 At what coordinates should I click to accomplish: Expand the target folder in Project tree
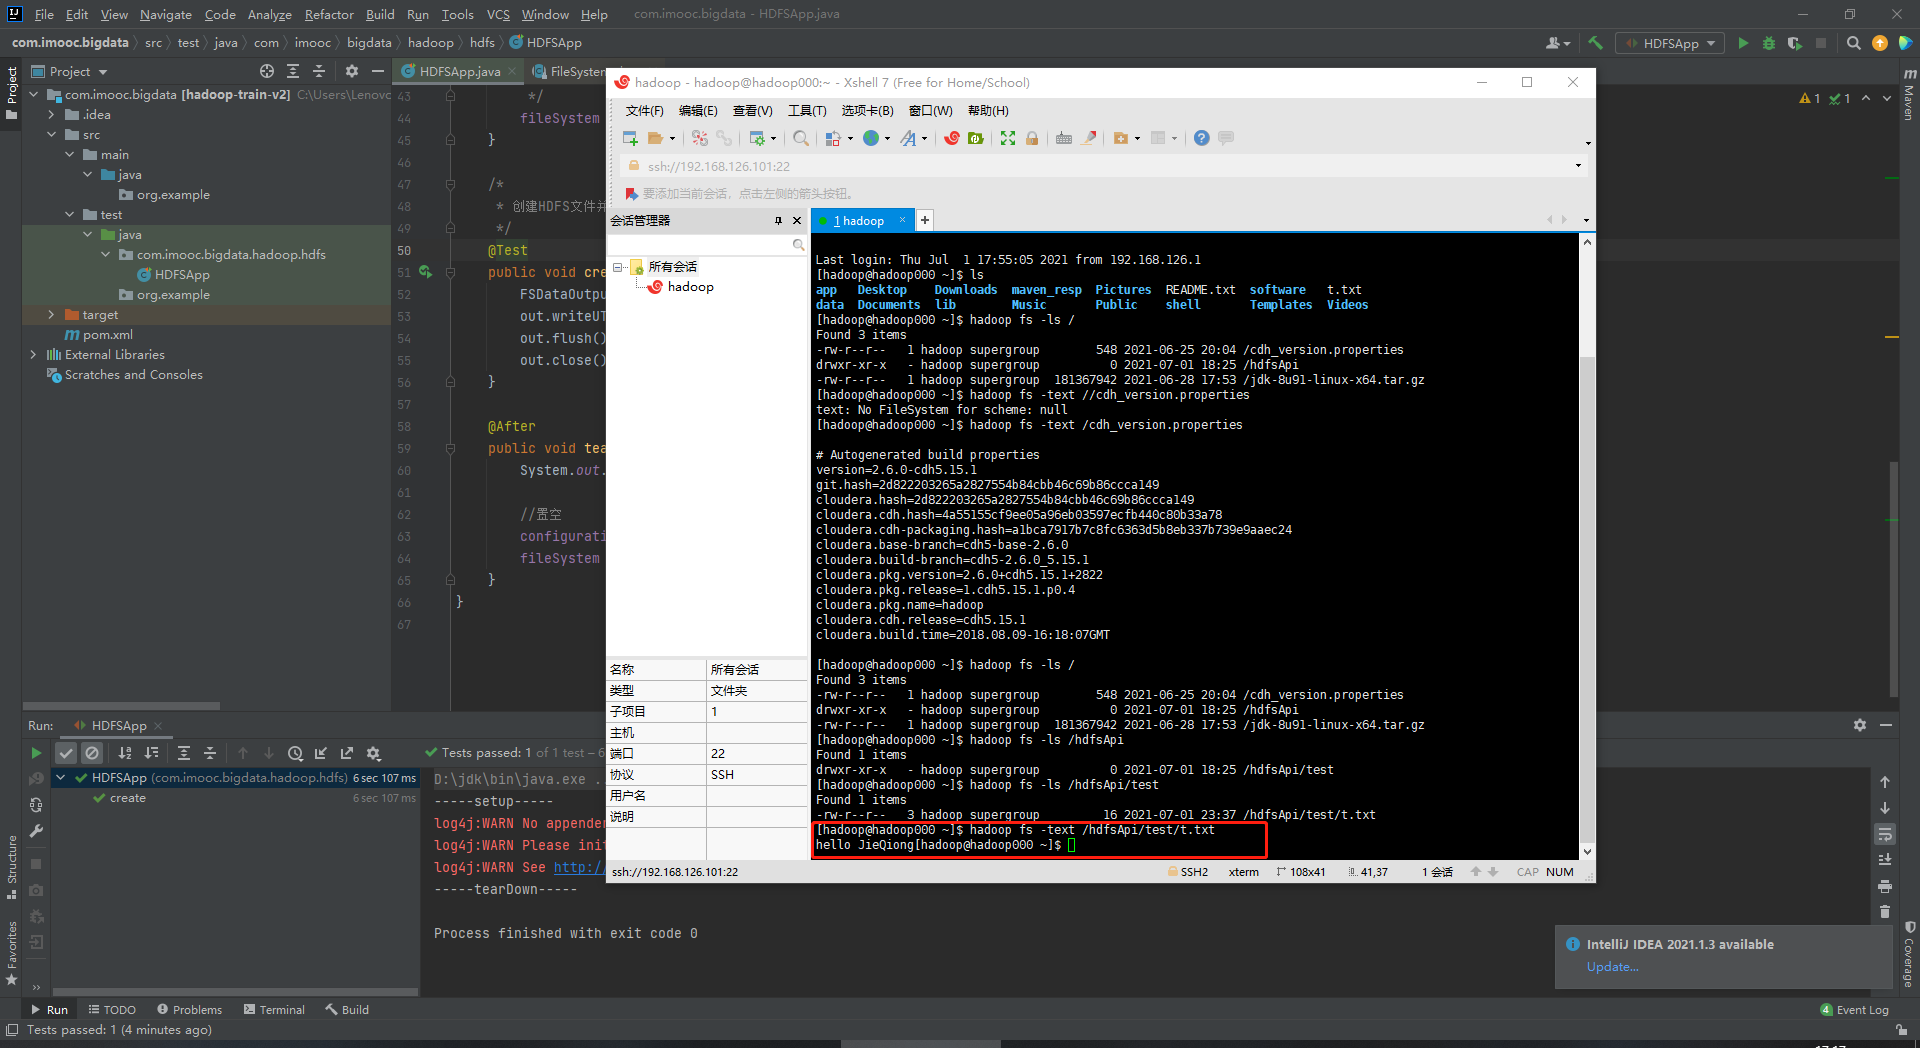point(52,315)
